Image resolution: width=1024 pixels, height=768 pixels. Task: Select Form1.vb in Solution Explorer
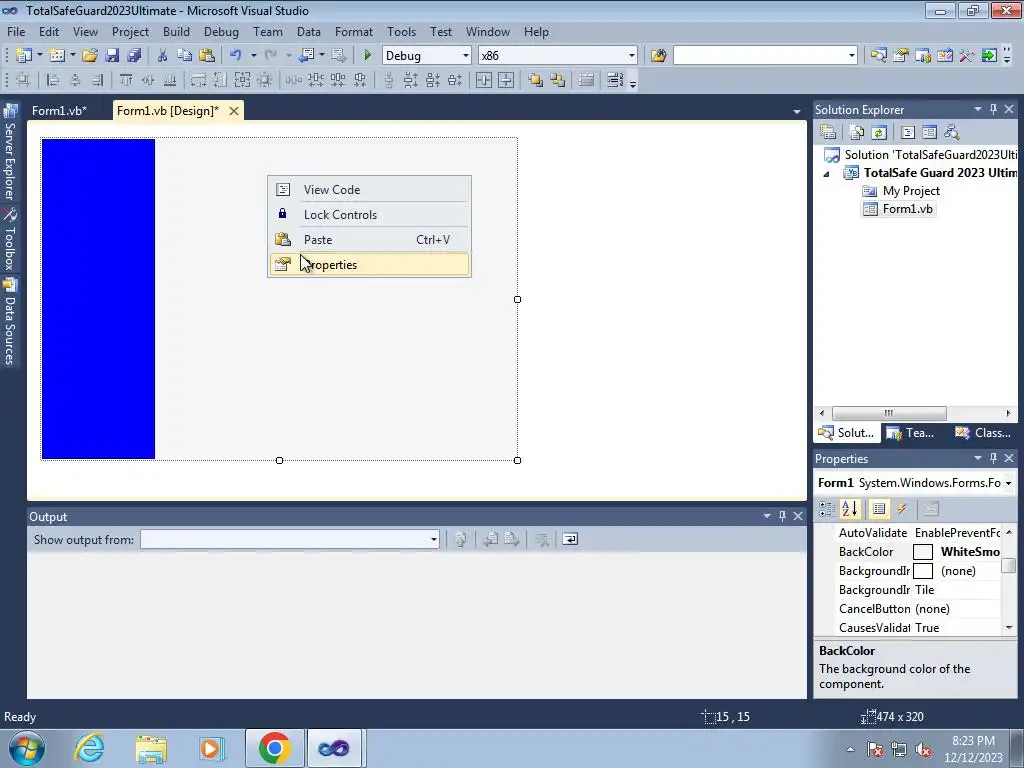tap(907, 209)
